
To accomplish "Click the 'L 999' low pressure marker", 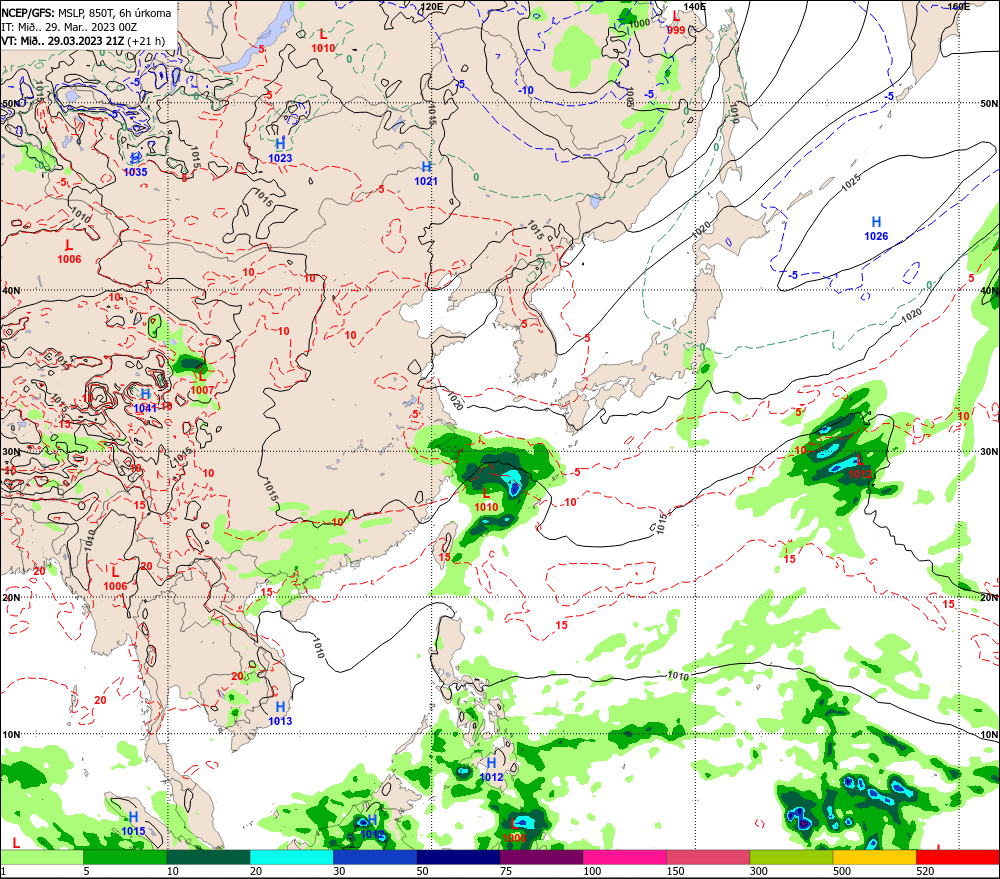I will point(676,23).
